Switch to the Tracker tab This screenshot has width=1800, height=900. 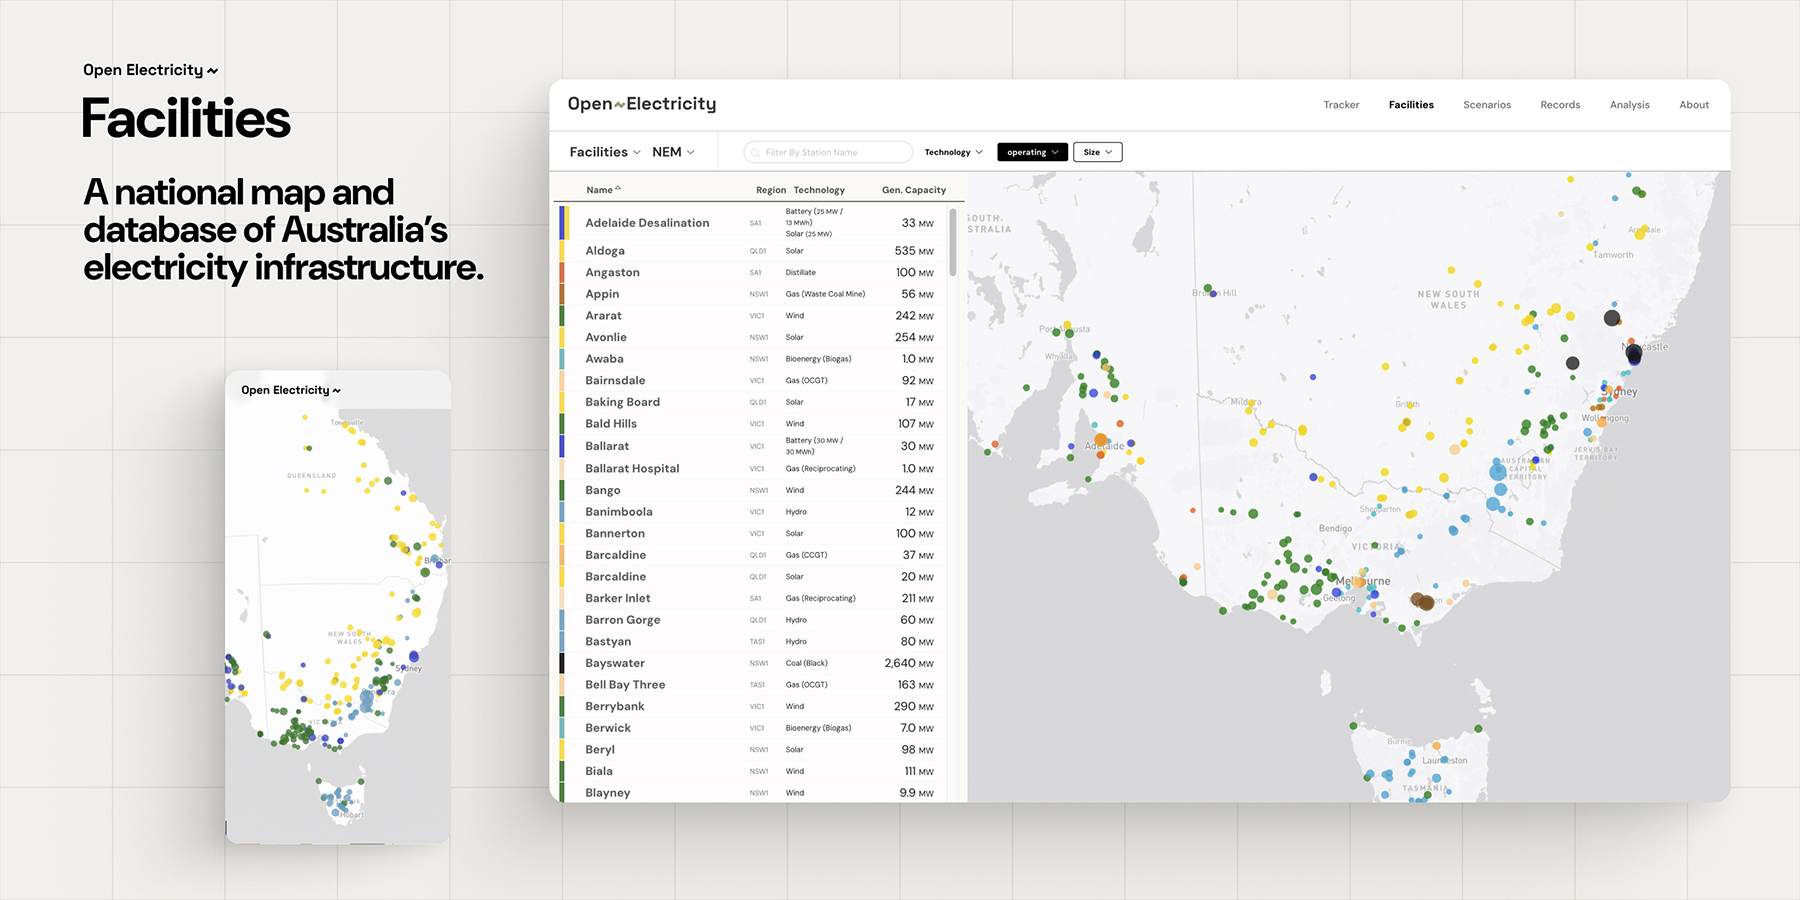pyautogui.click(x=1341, y=104)
